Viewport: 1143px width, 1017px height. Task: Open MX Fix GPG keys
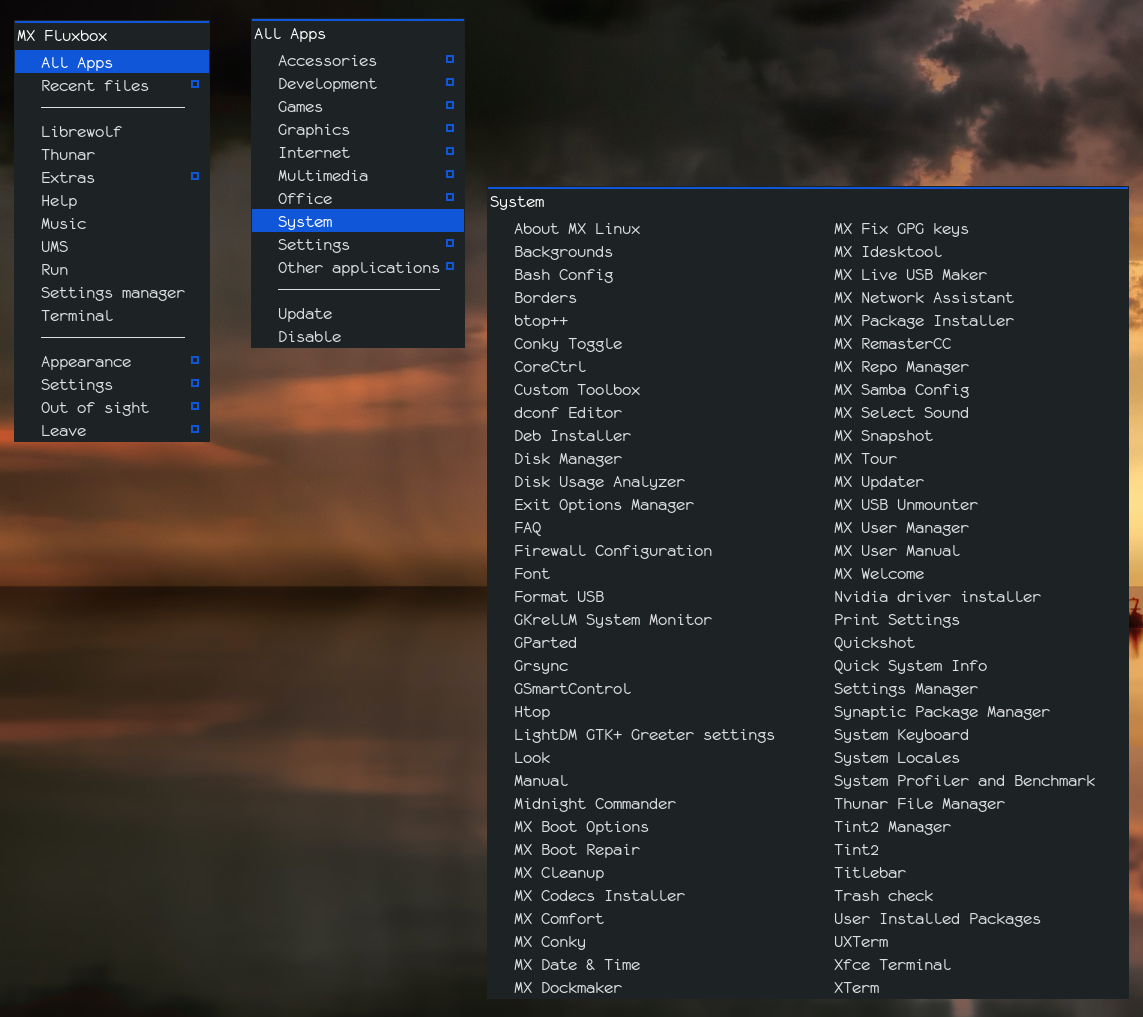click(901, 229)
